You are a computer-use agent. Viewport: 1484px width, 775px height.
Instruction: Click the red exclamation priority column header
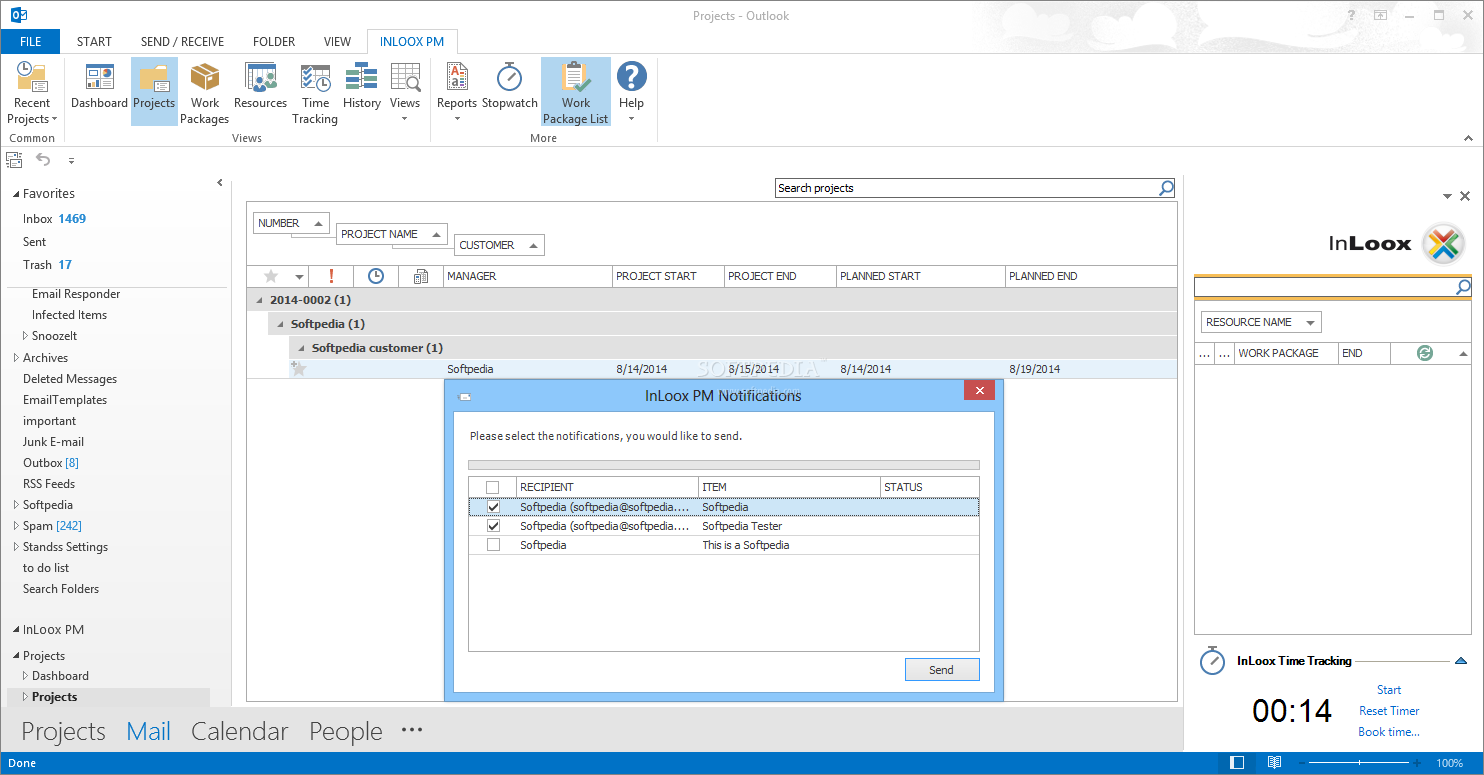pos(331,276)
